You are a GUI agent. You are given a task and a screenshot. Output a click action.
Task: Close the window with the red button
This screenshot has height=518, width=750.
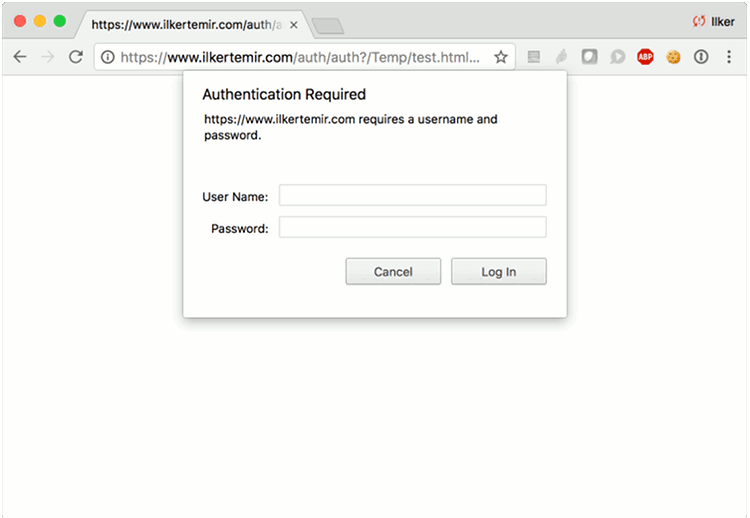click(x=20, y=21)
